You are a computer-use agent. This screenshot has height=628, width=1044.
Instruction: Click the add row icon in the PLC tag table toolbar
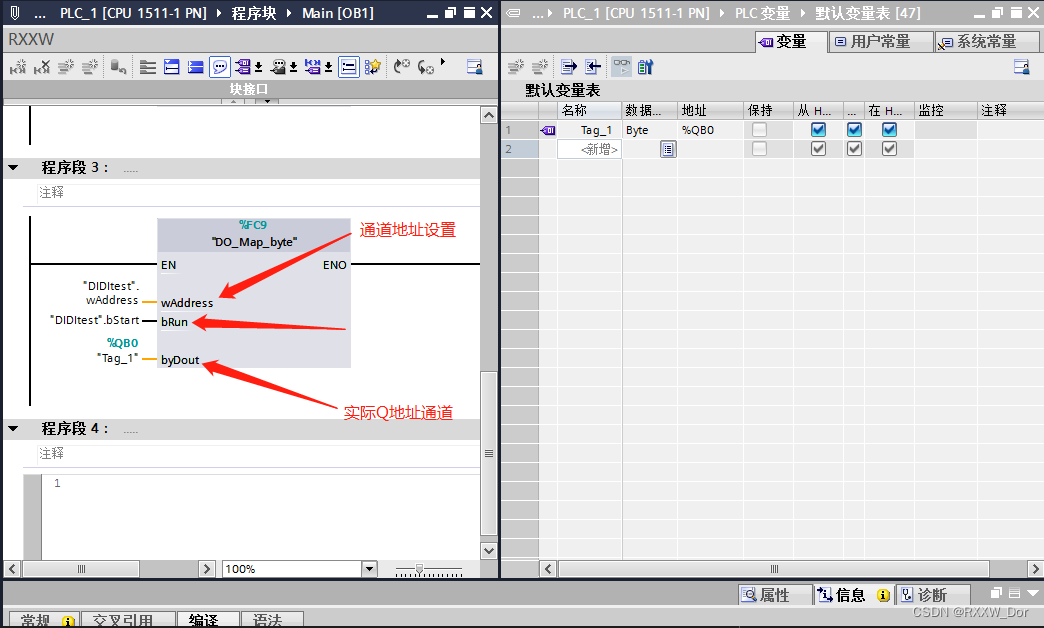pyautogui.click(x=540, y=67)
